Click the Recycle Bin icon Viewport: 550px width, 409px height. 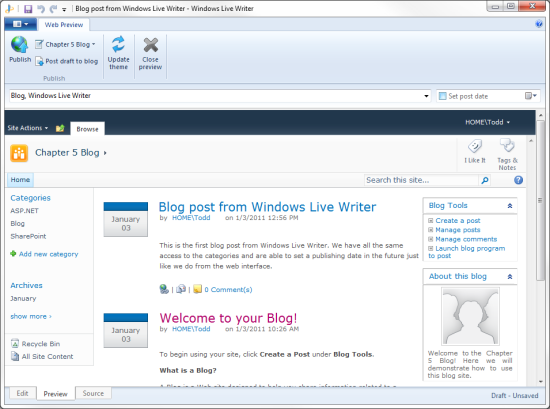coord(15,343)
